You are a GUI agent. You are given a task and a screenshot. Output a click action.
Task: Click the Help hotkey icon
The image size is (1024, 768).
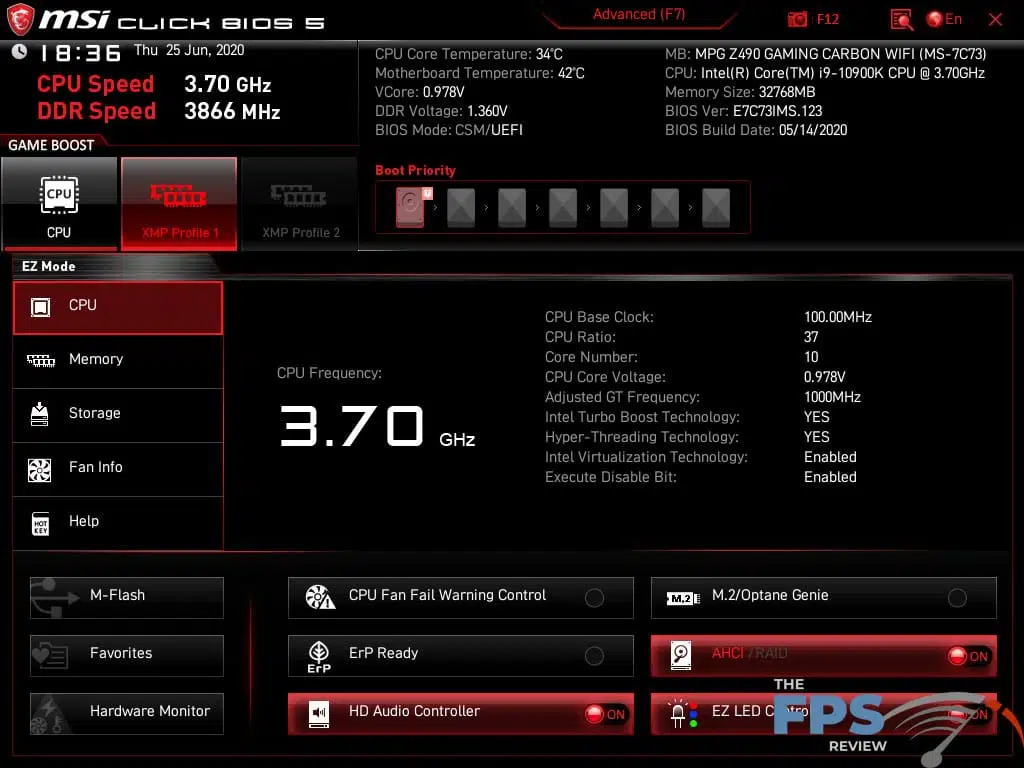40,523
